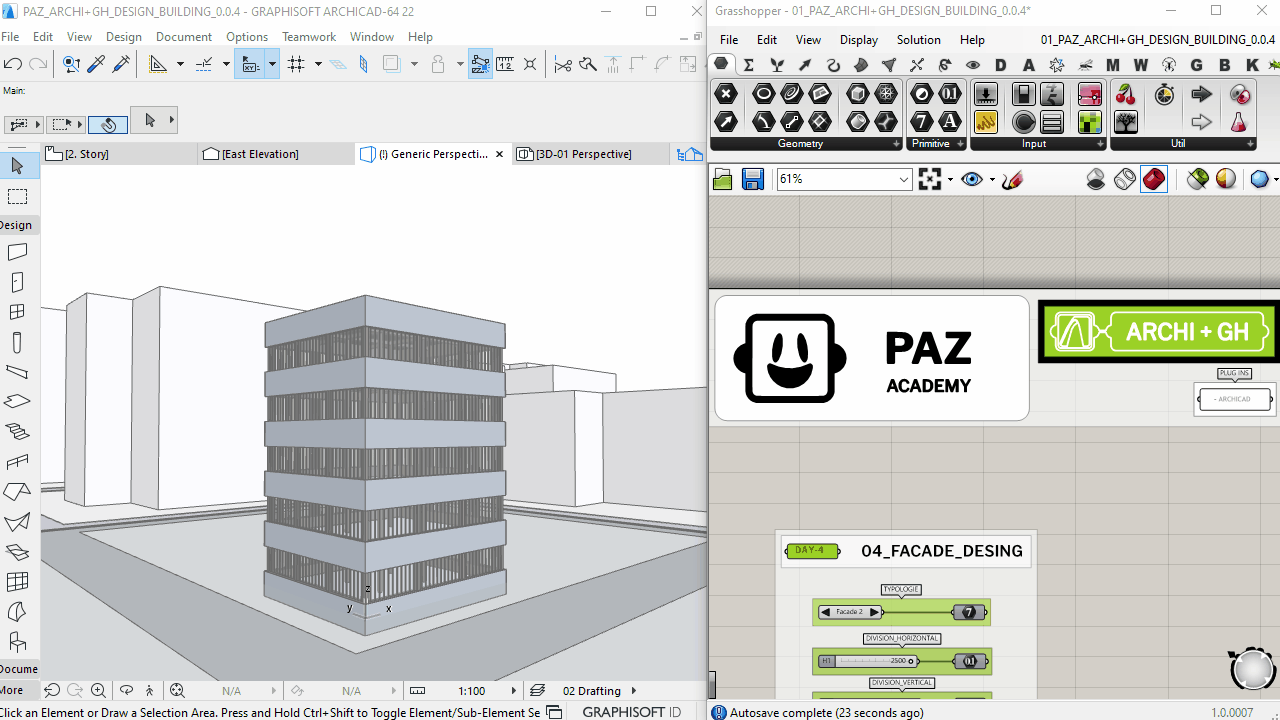The image size is (1280, 720).
Task: Open the Grasshopper Params hexagon tab
Action: tap(721, 64)
